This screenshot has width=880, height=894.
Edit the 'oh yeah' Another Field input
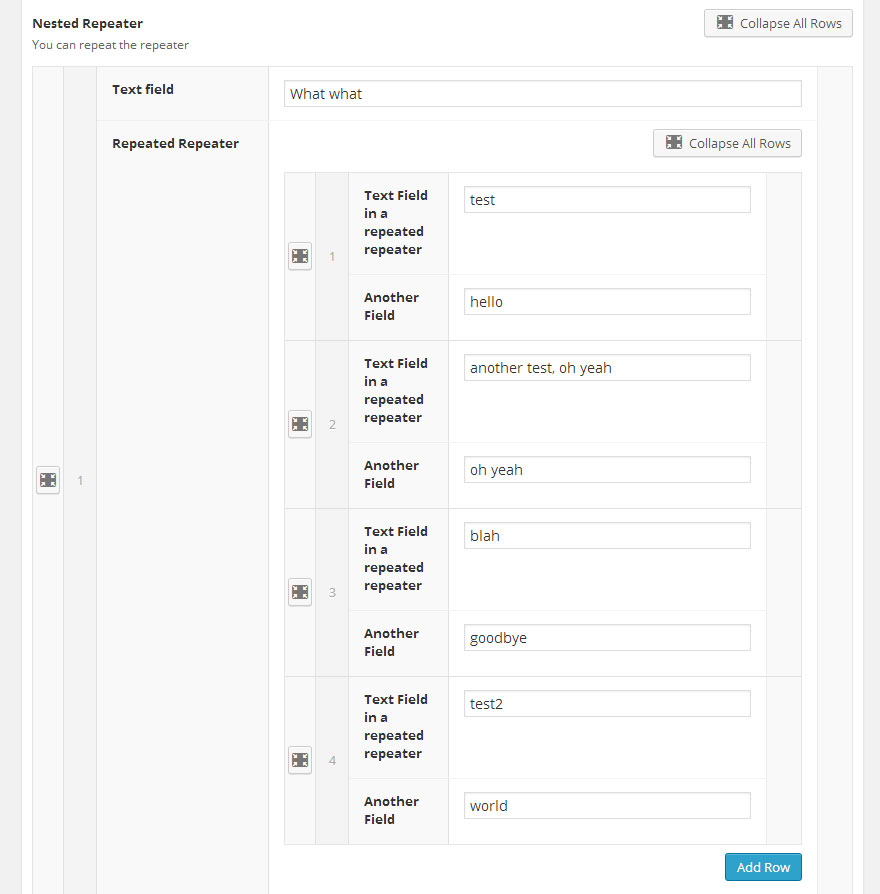[x=607, y=470]
